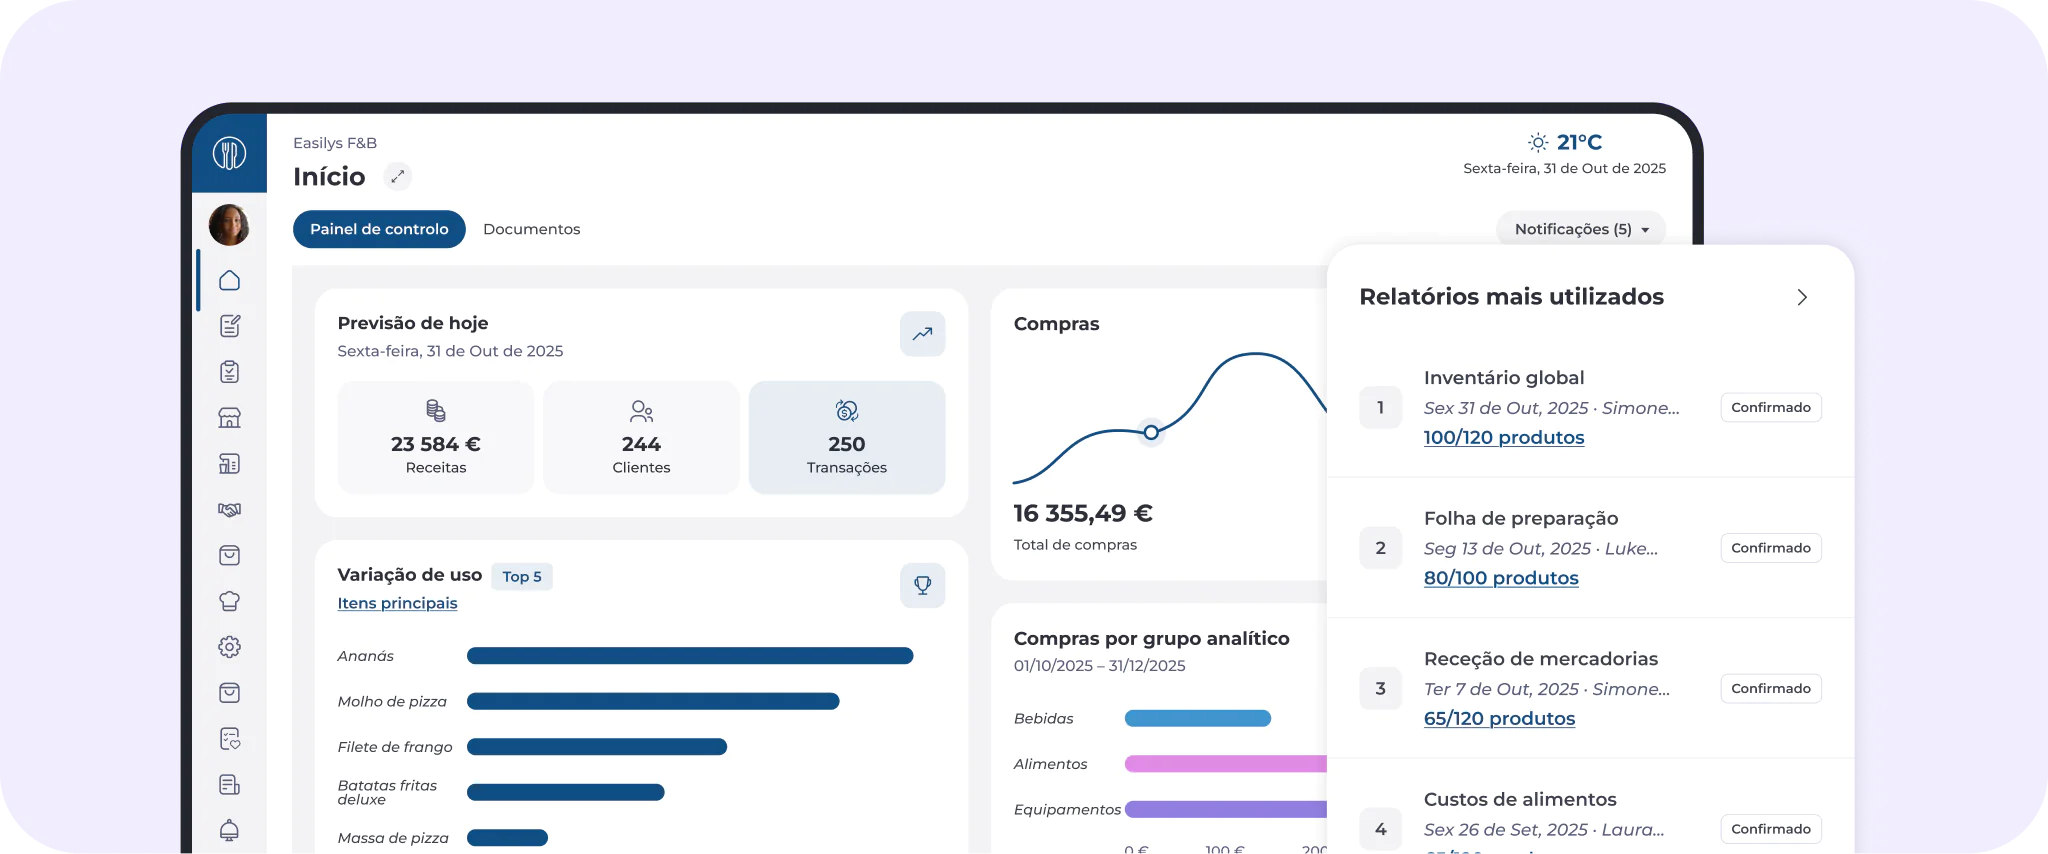This screenshot has height=854, width=2048.
Task: Open the sidebar service bell icon
Action: pos(229,831)
